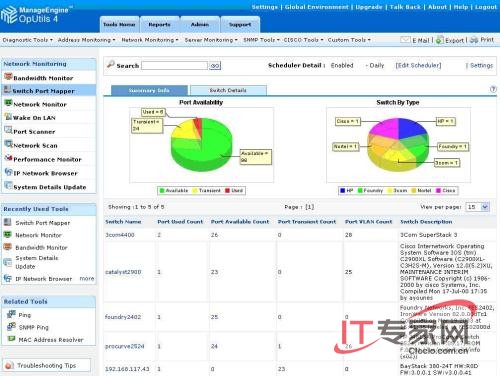
Task: Open the Address Monitoring dropdown menu
Action: tap(86, 40)
